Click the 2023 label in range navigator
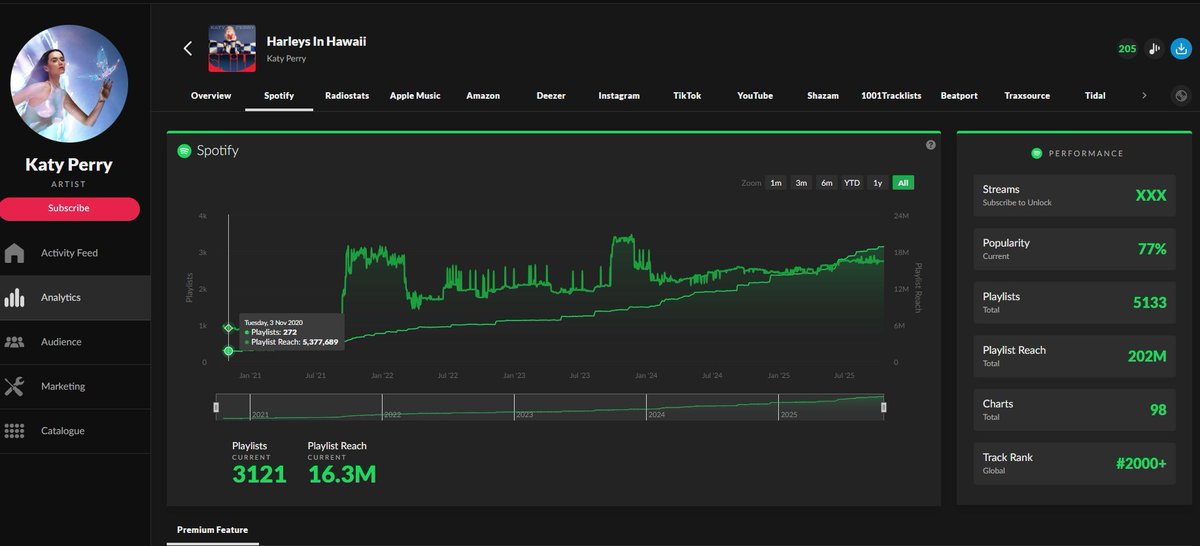1200x546 pixels. click(x=524, y=414)
